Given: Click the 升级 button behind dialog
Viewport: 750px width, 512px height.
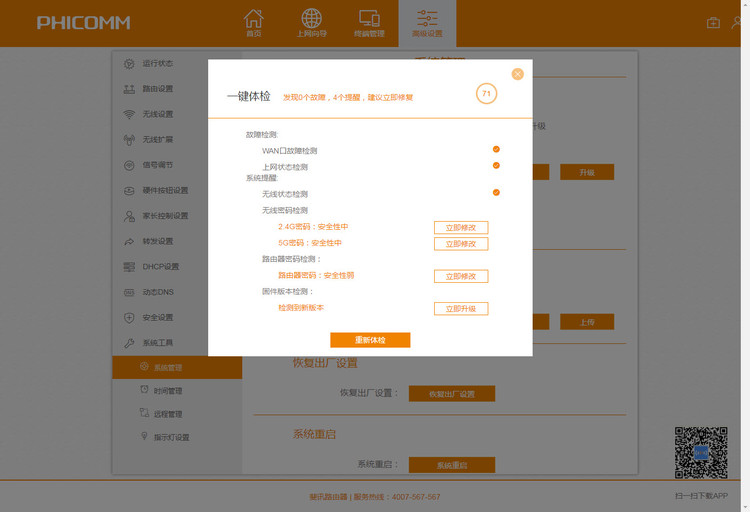Looking at the screenshot, I should 587,172.
